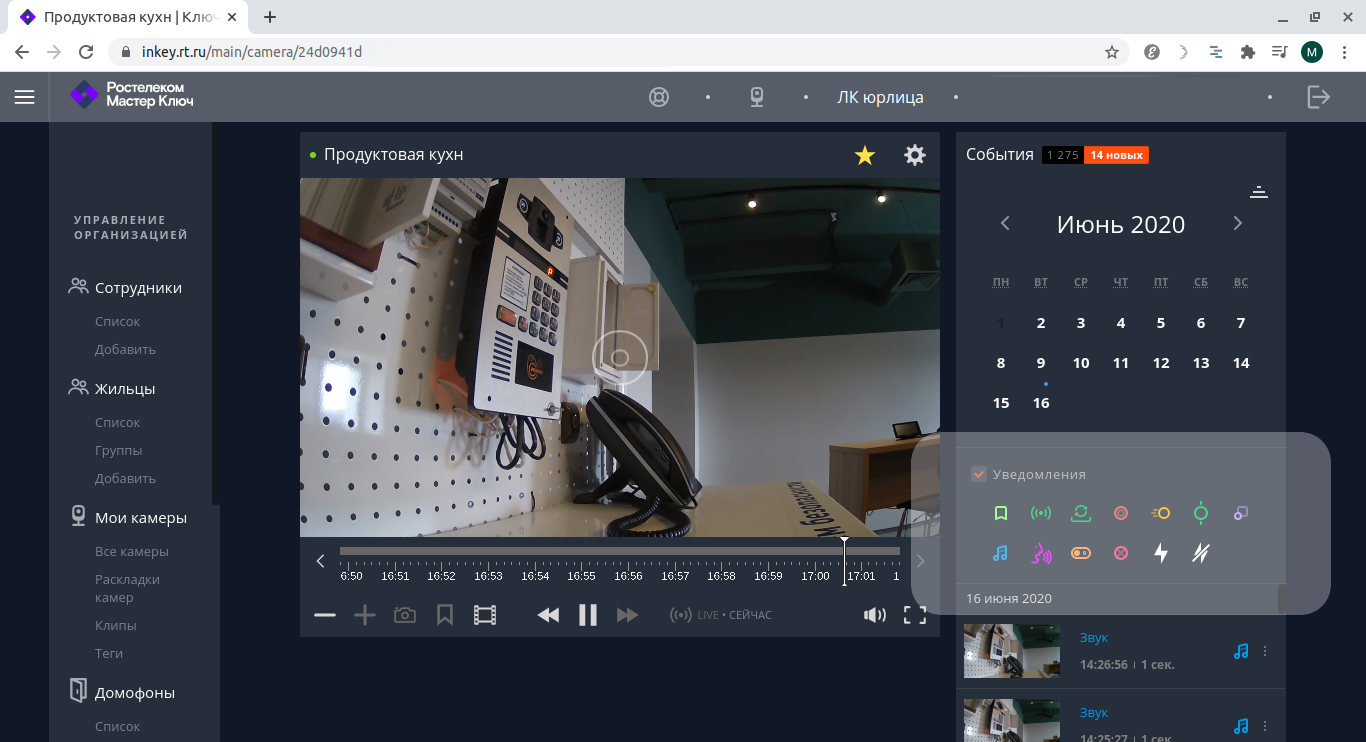Click the film strip clip icon
Screen dimensions: 1366x742
485,615
